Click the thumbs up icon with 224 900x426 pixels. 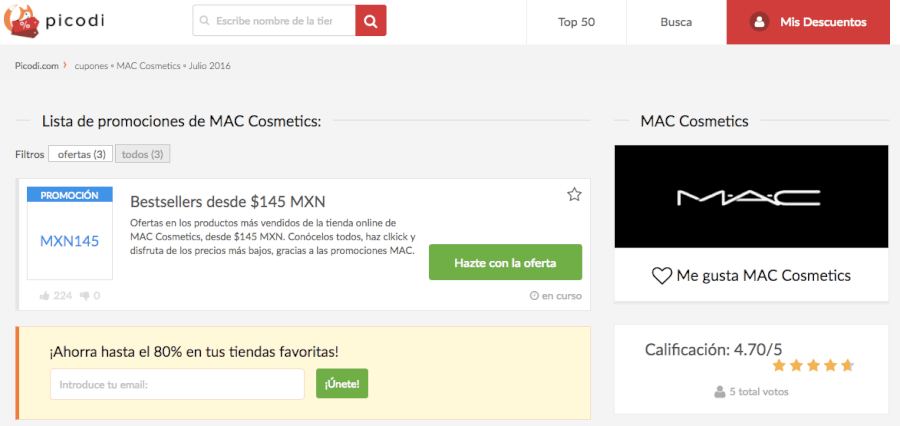(x=44, y=296)
